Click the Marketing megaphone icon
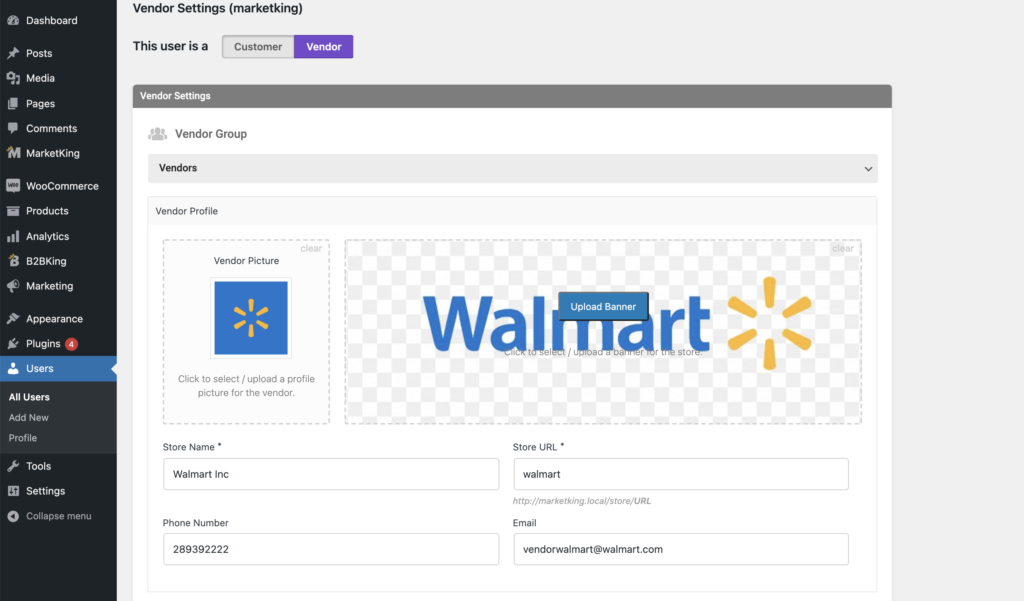Viewport: 1024px width, 601px height. point(13,286)
